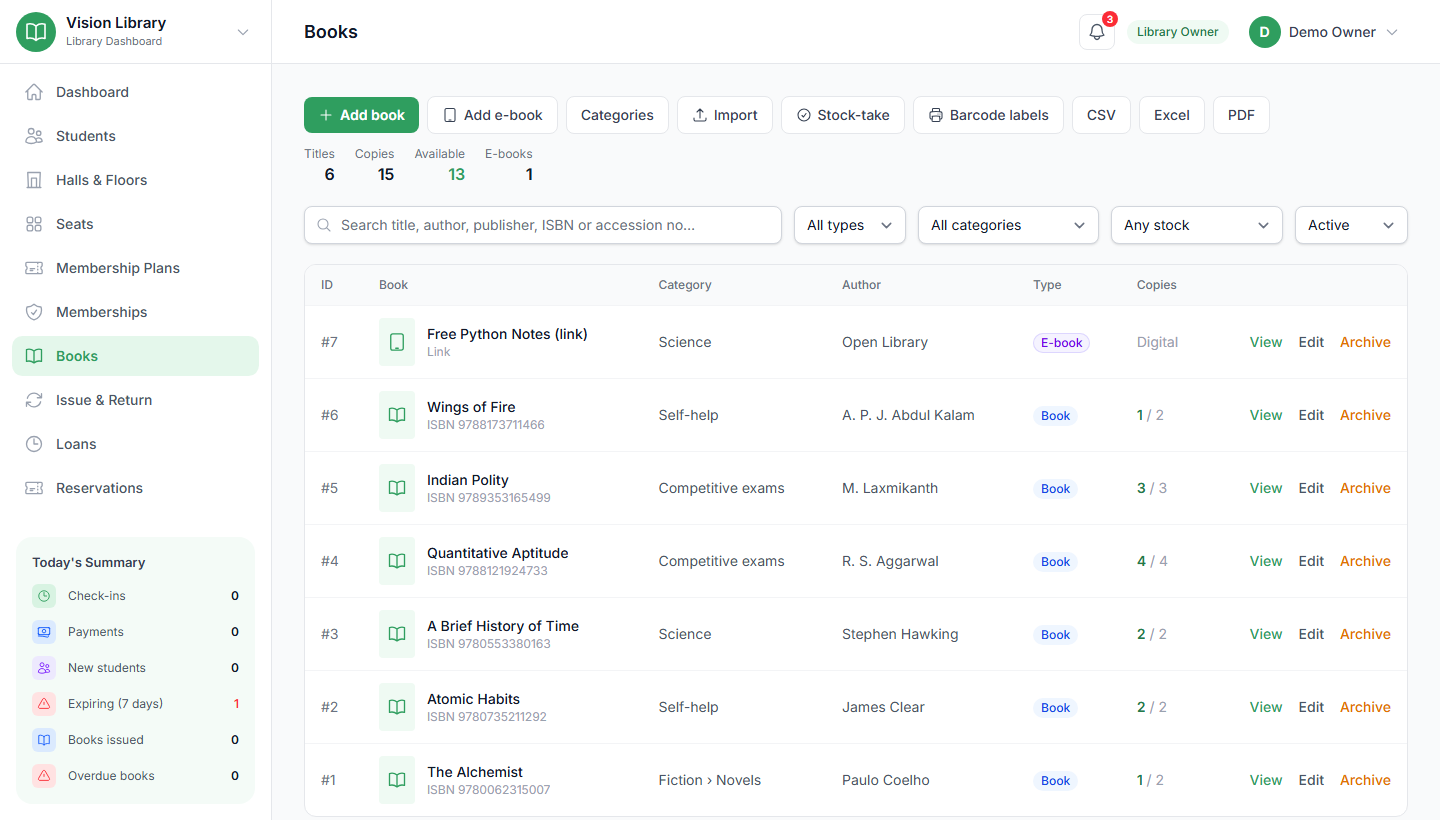Screen dimensions: 1440x820
Task: Open Issue & Return in the sidebar
Action: 135,400
